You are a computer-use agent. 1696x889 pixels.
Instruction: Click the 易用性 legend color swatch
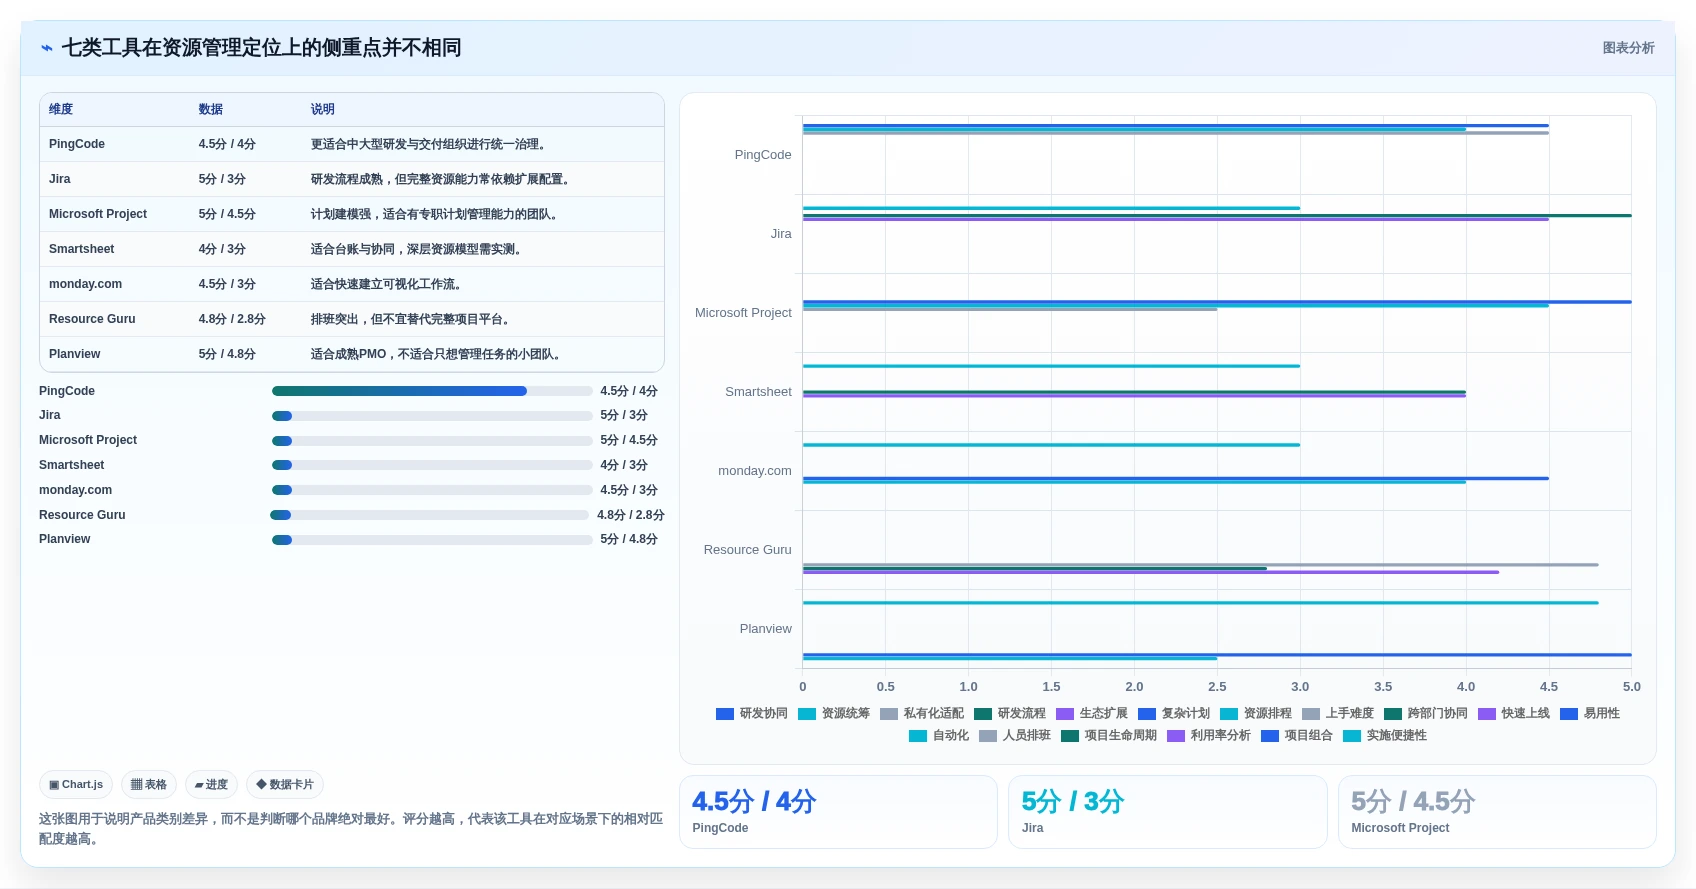tap(1569, 714)
